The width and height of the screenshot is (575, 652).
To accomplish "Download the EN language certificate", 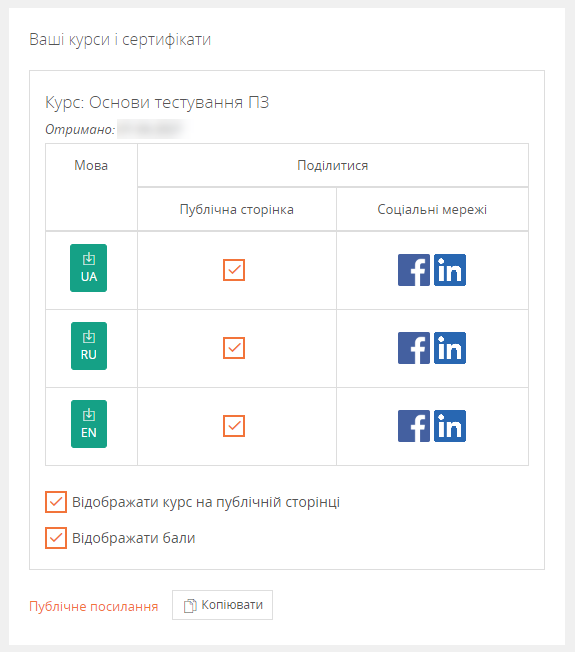I will click(89, 424).
